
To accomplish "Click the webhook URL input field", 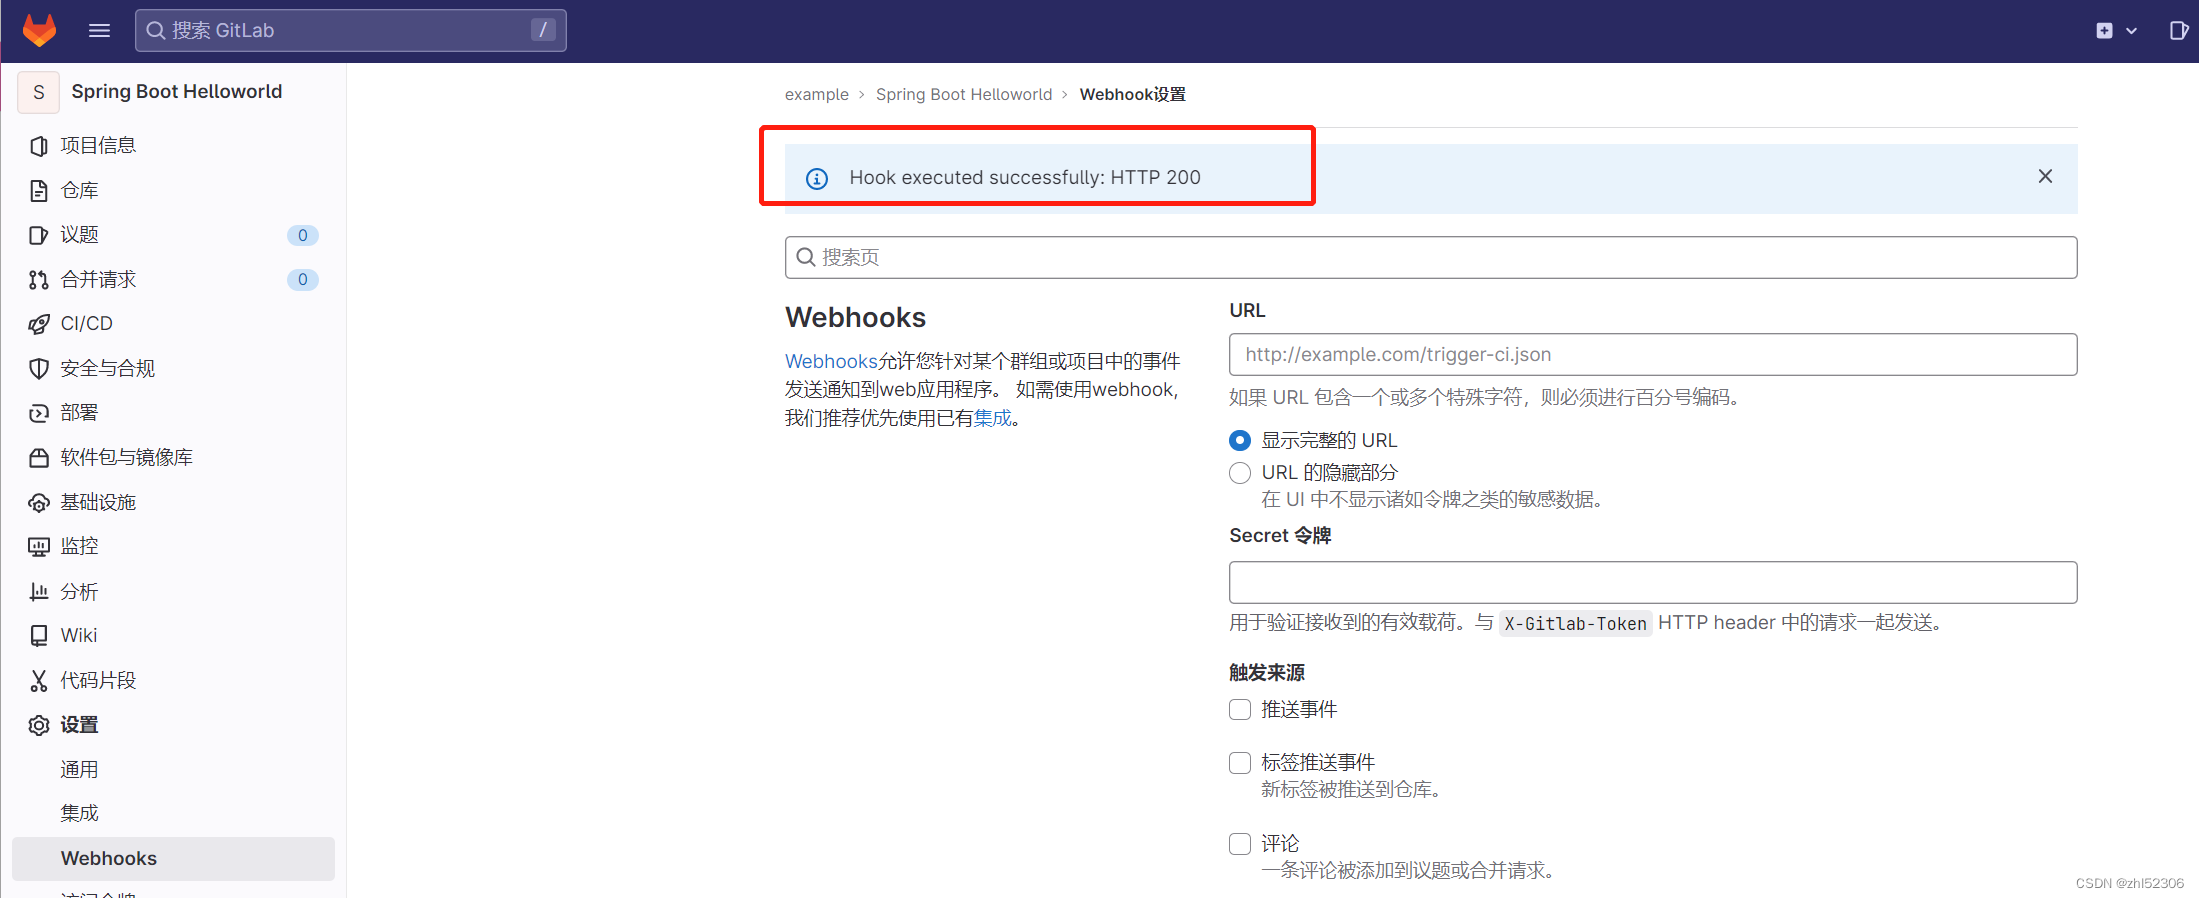I will [x=1653, y=354].
